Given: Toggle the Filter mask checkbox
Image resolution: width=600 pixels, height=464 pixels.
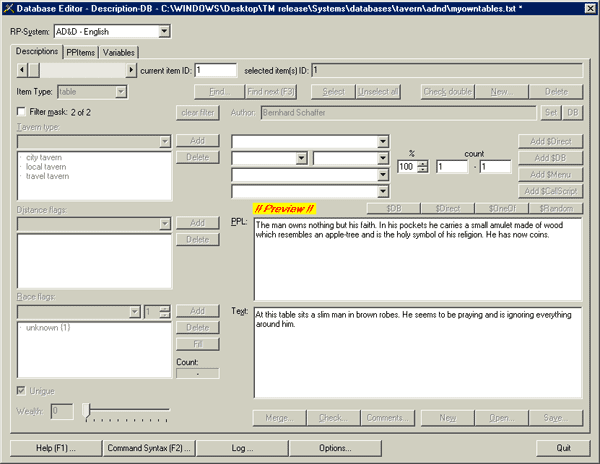Looking at the screenshot, I should [x=21, y=112].
